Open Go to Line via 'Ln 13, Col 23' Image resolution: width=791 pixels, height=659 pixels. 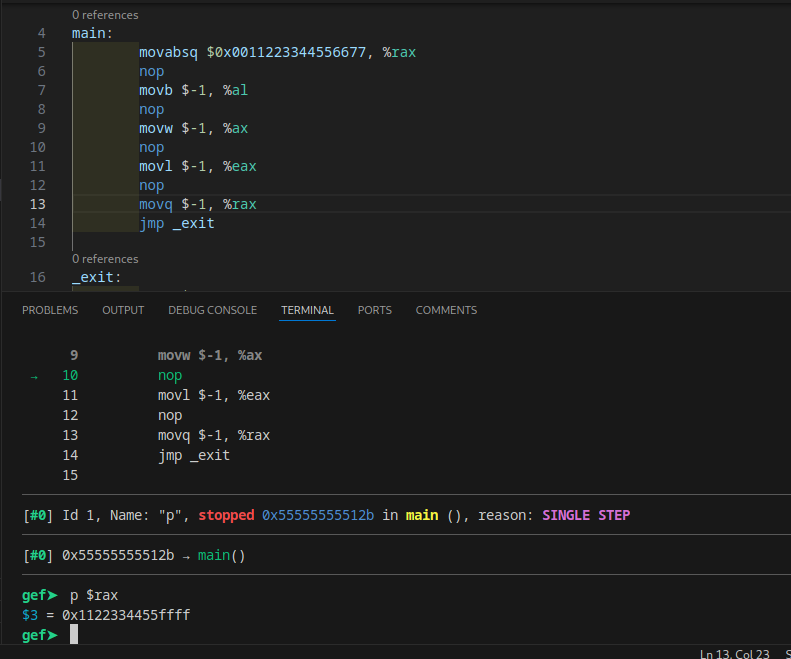[x=734, y=654]
